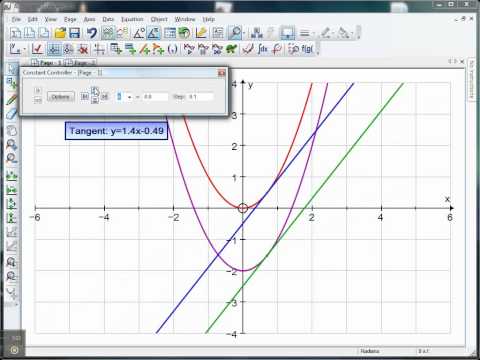
Task: Select the green pencil scribble tool
Action: pos(12,99)
